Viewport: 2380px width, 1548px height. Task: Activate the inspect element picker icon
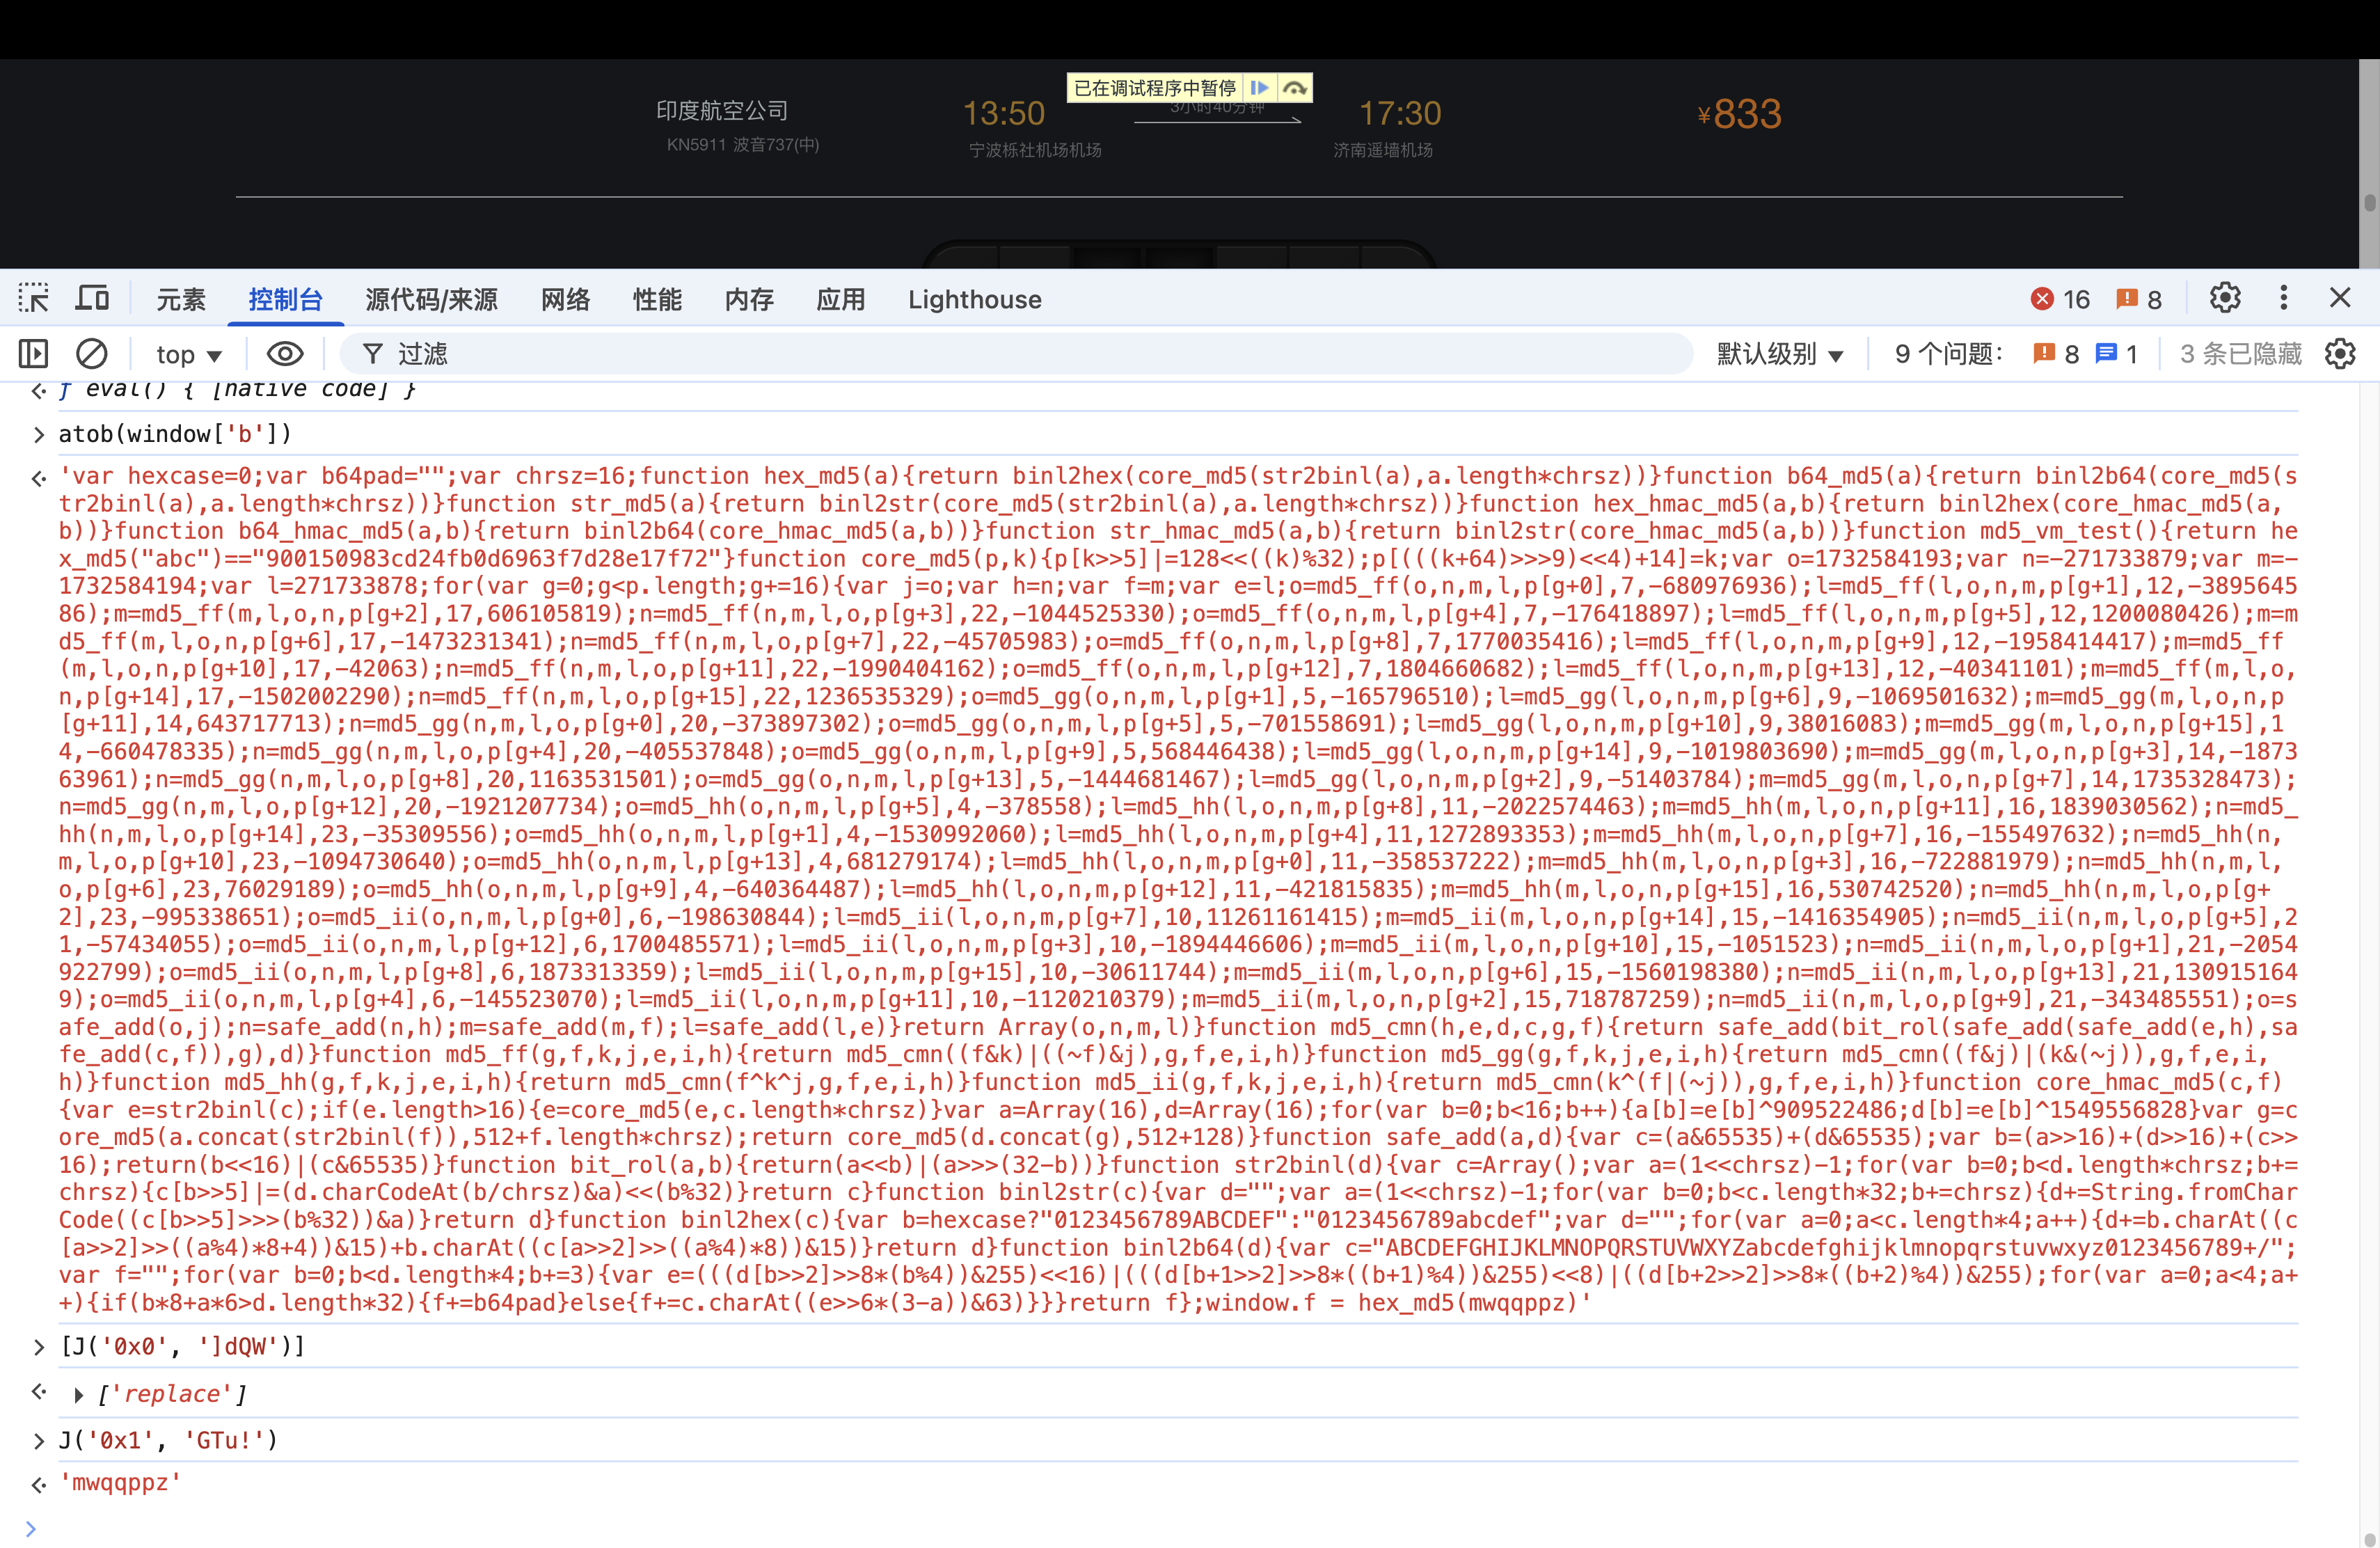pos(33,298)
